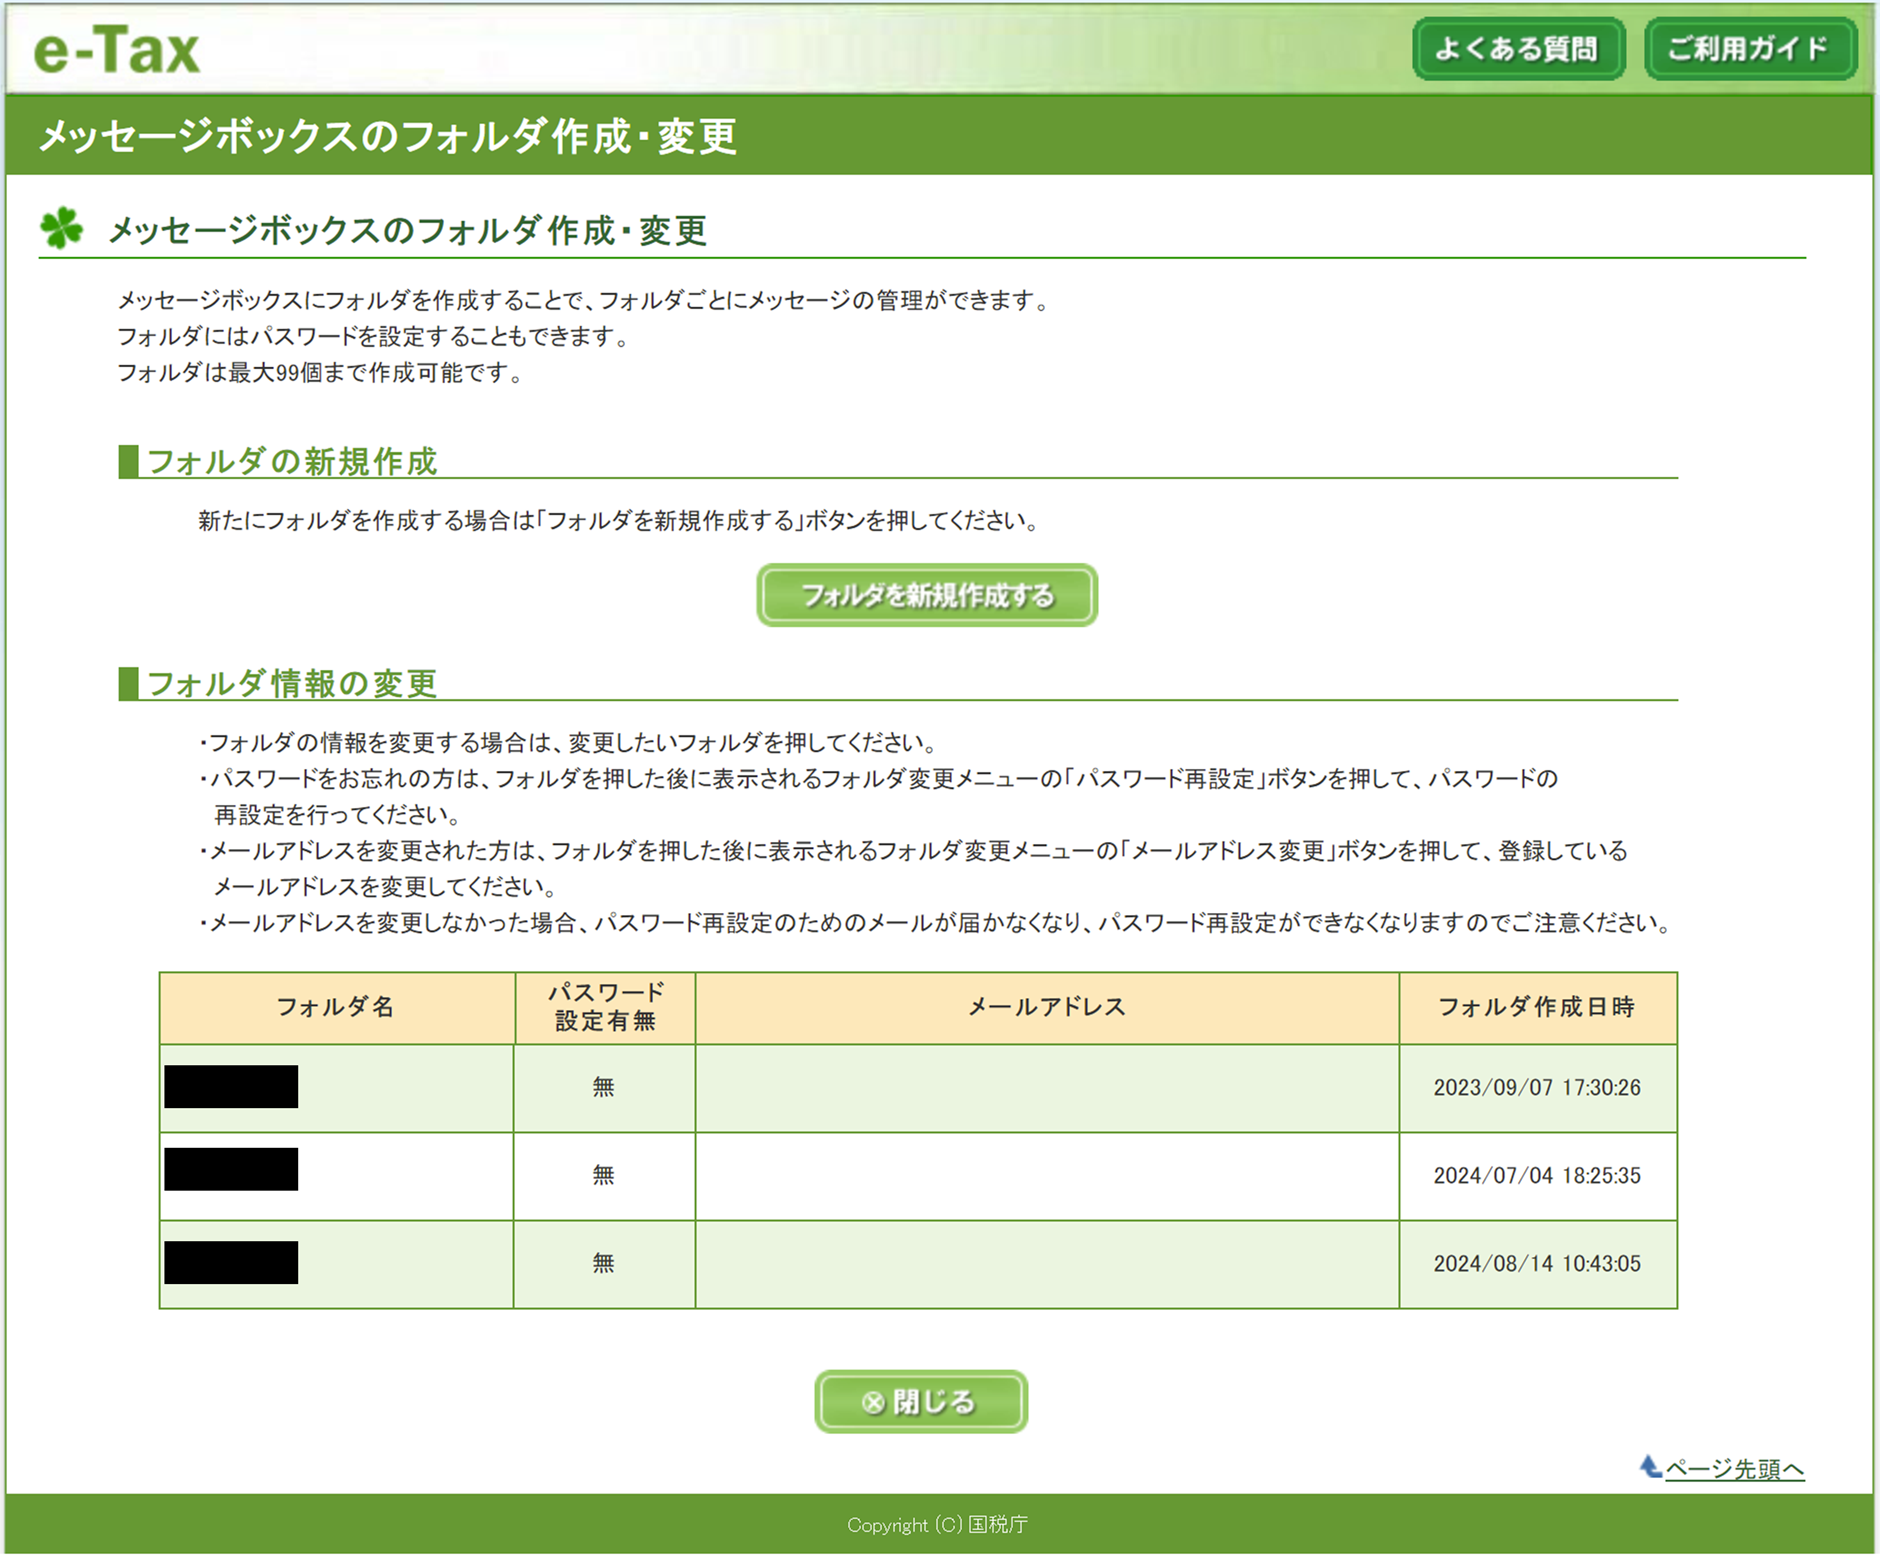Image resolution: width=1880 pixels, height=1557 pixels.
Task: Click the フォルダの新規作成 section heading
Action: tap(292, 461)
